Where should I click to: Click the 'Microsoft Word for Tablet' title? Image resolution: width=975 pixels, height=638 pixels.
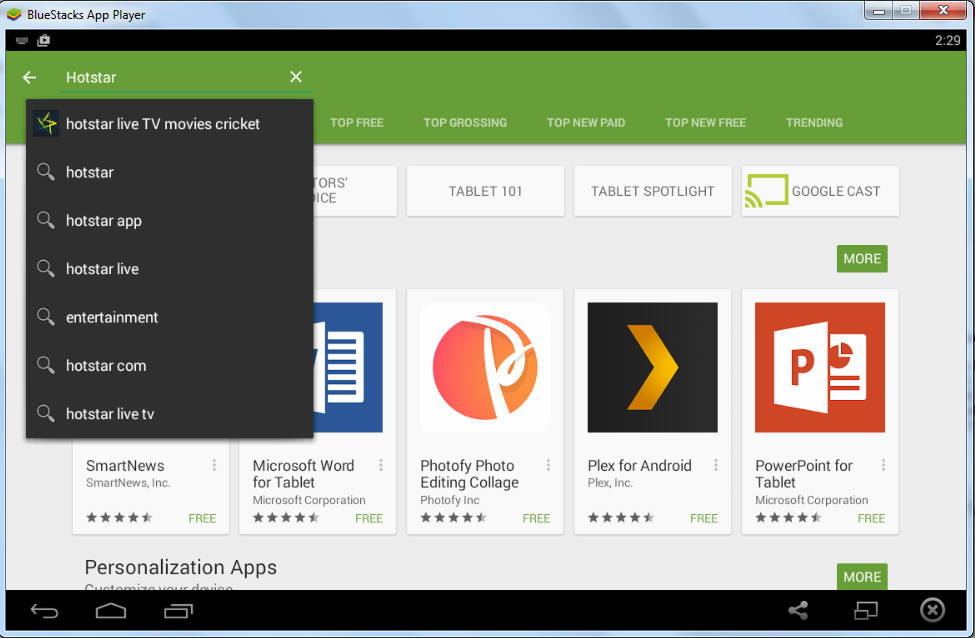pos(303,474)
